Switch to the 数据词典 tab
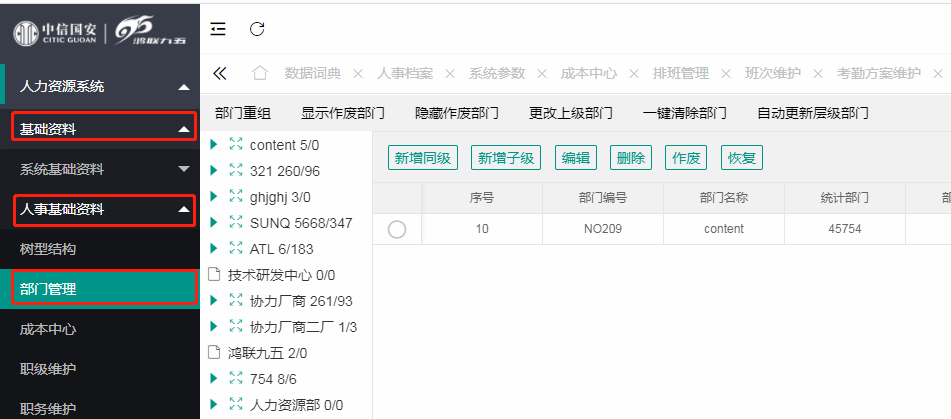 pos(313,74)
